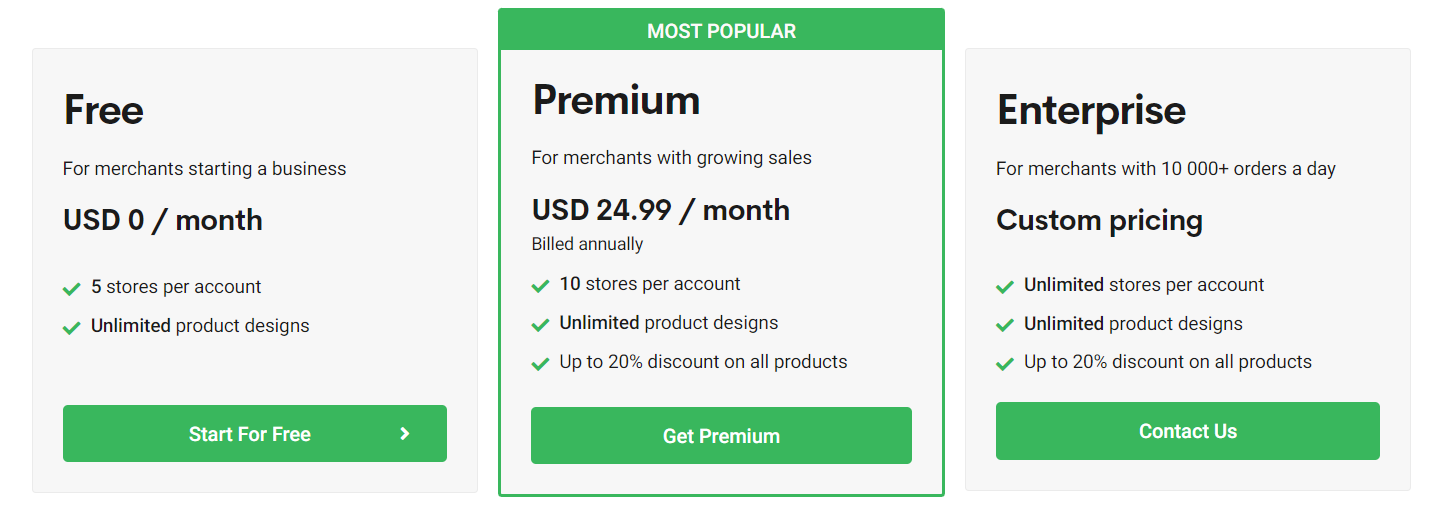This screenshot has height=514, width=1438.
Task: Click checkmark beside Premium's Unlimited product designs
Action: click(540, 324)
